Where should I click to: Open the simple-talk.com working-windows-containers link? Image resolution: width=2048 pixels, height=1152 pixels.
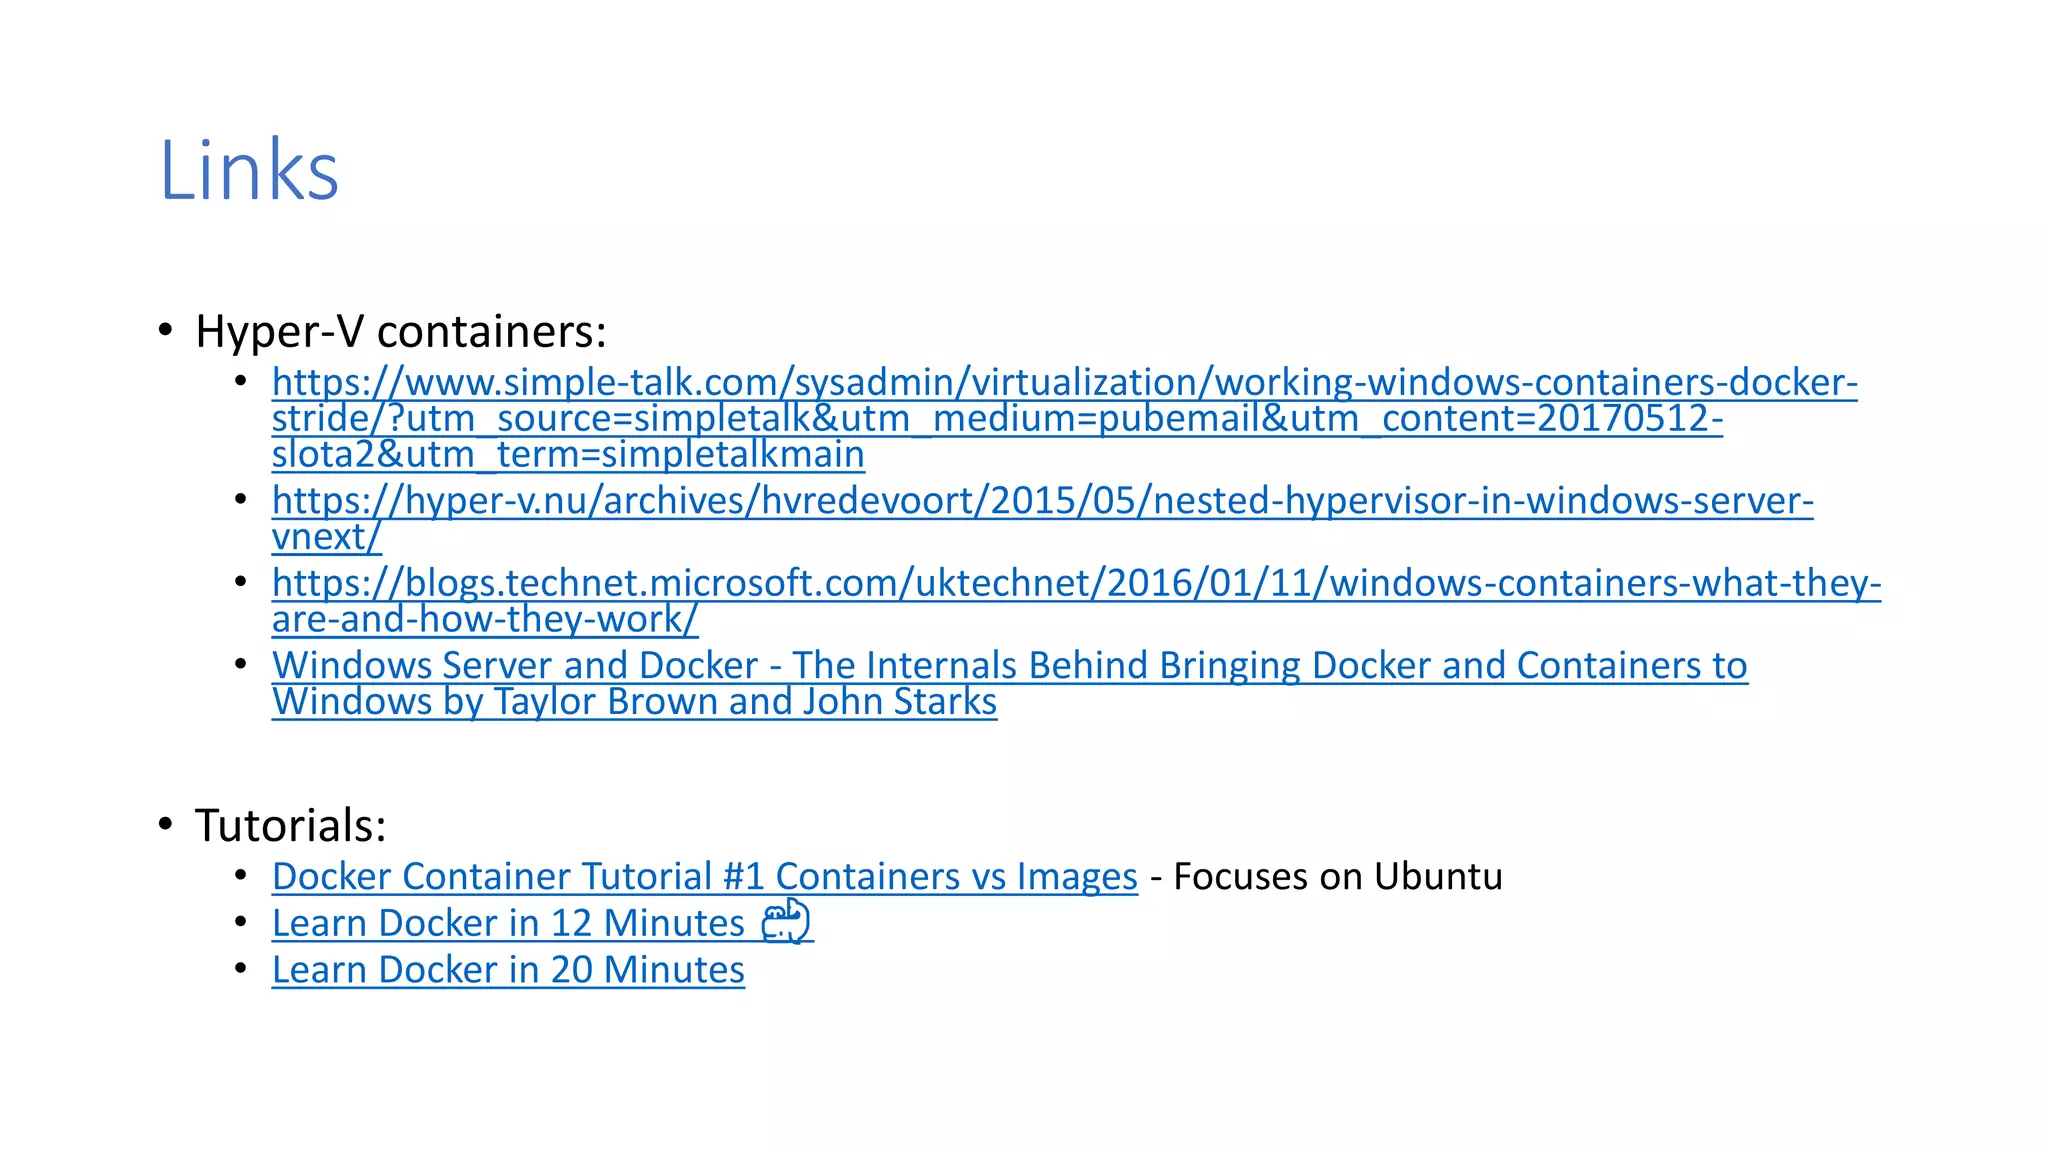[x=1064, y=383]
